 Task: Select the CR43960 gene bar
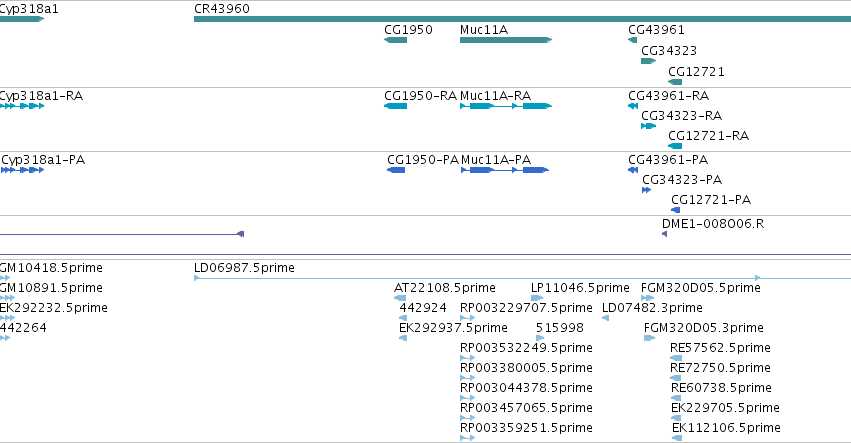tap(522, 19)
